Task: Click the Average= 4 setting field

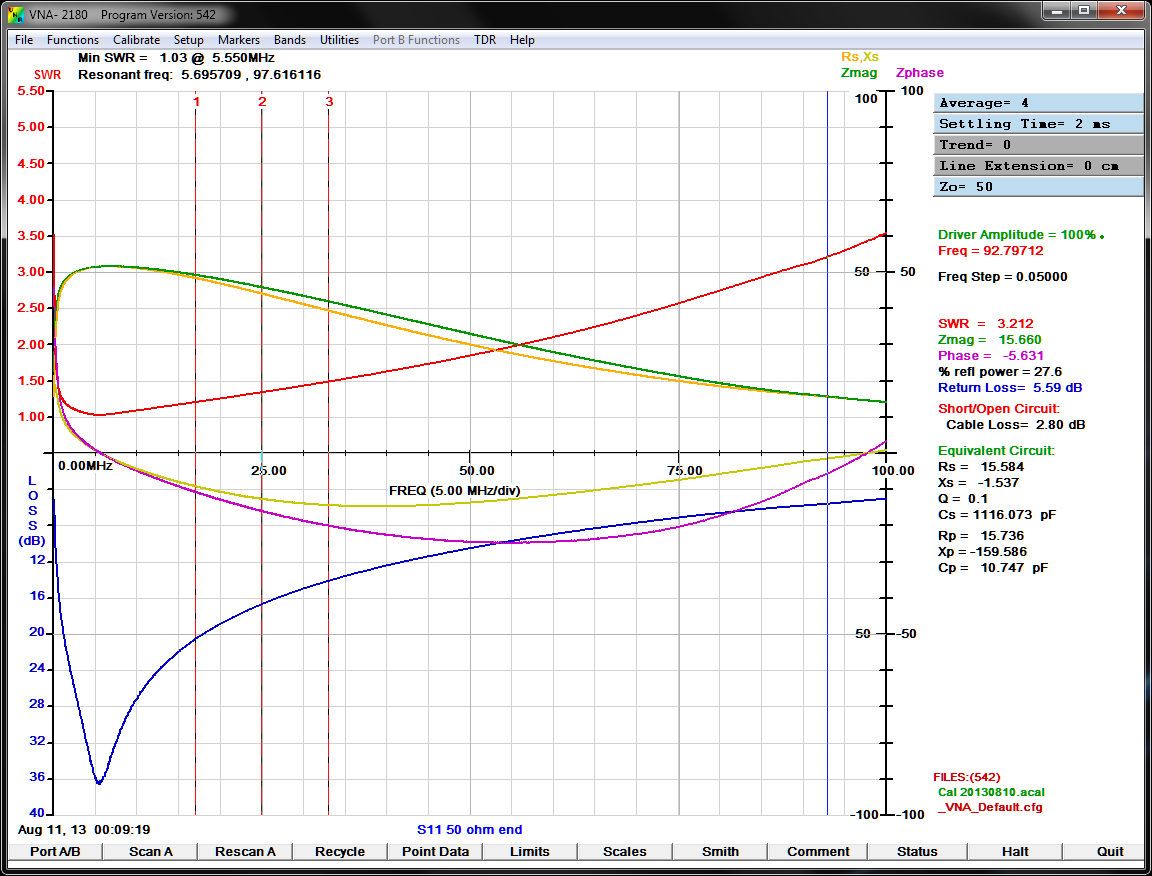Action: (x=1038, y=103)
